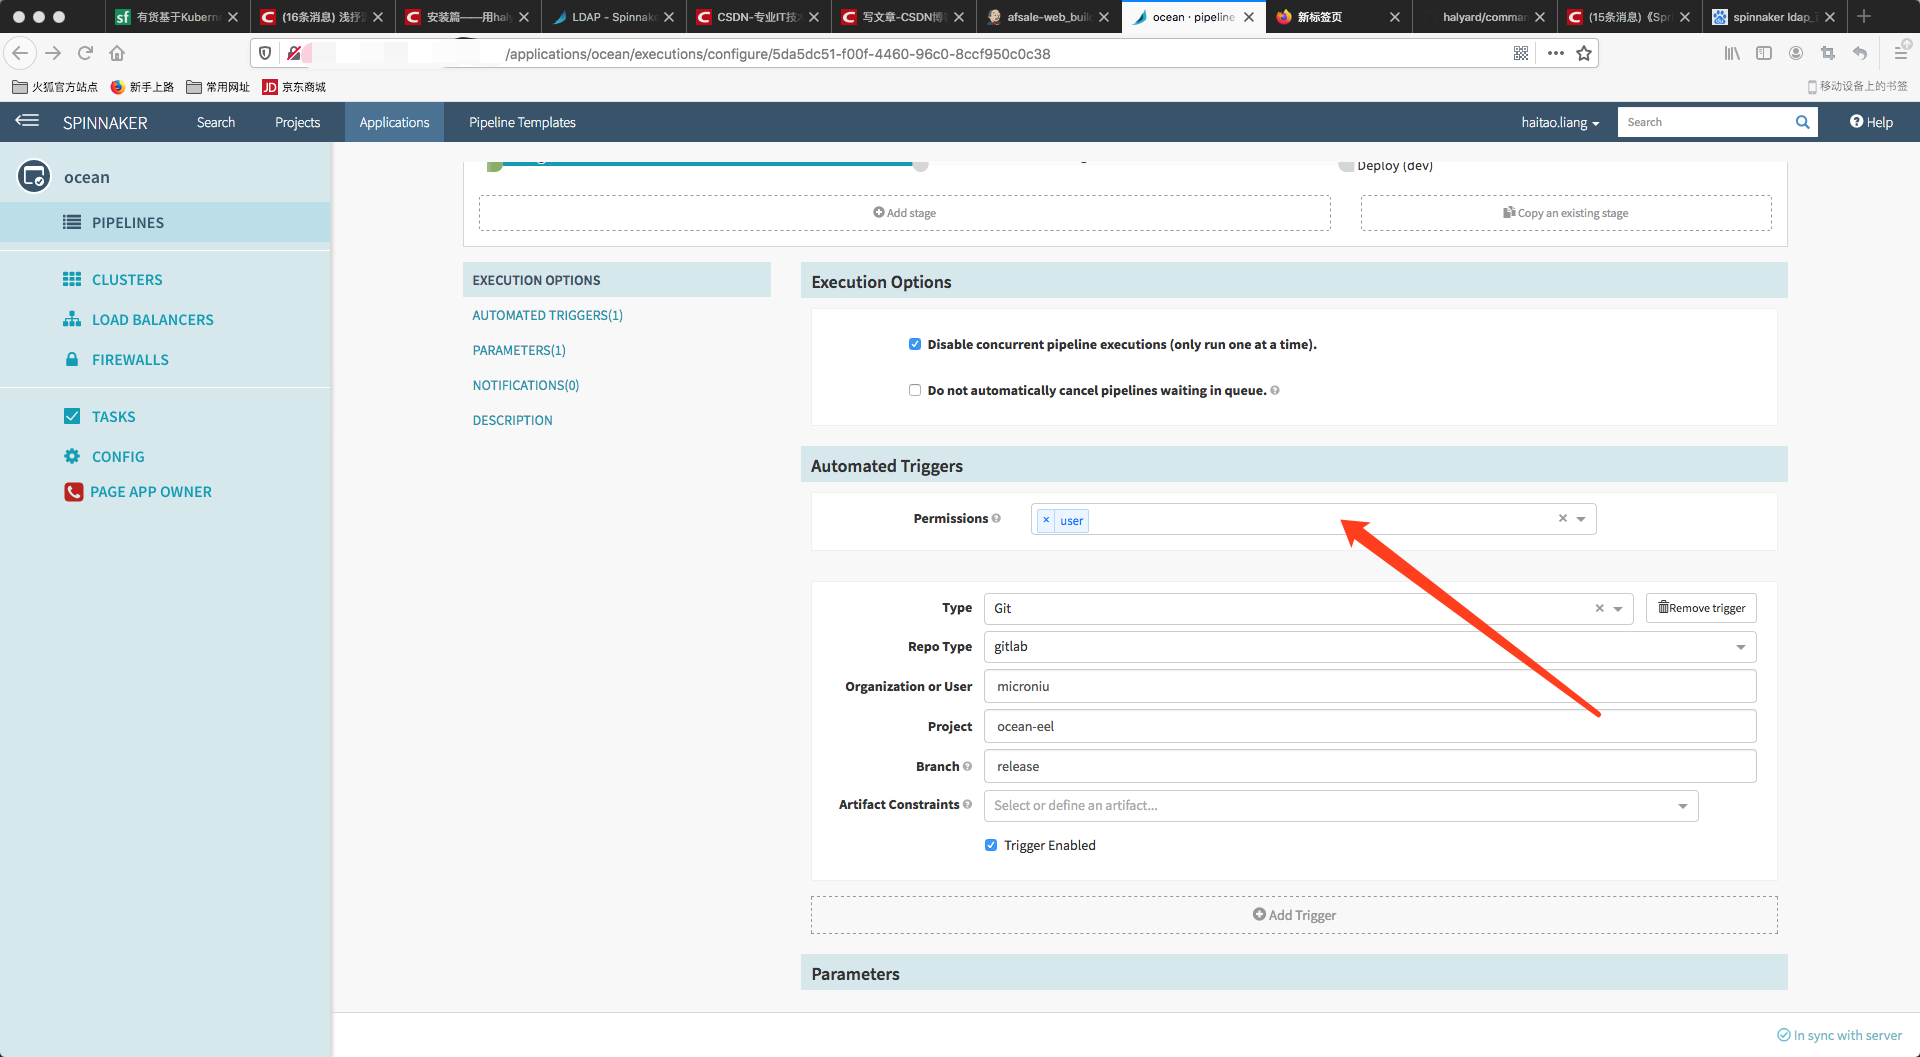This screenshot has height=1057, width=1920.
Task: Open the QR code icon in address bar
Action: (1521, 53)
